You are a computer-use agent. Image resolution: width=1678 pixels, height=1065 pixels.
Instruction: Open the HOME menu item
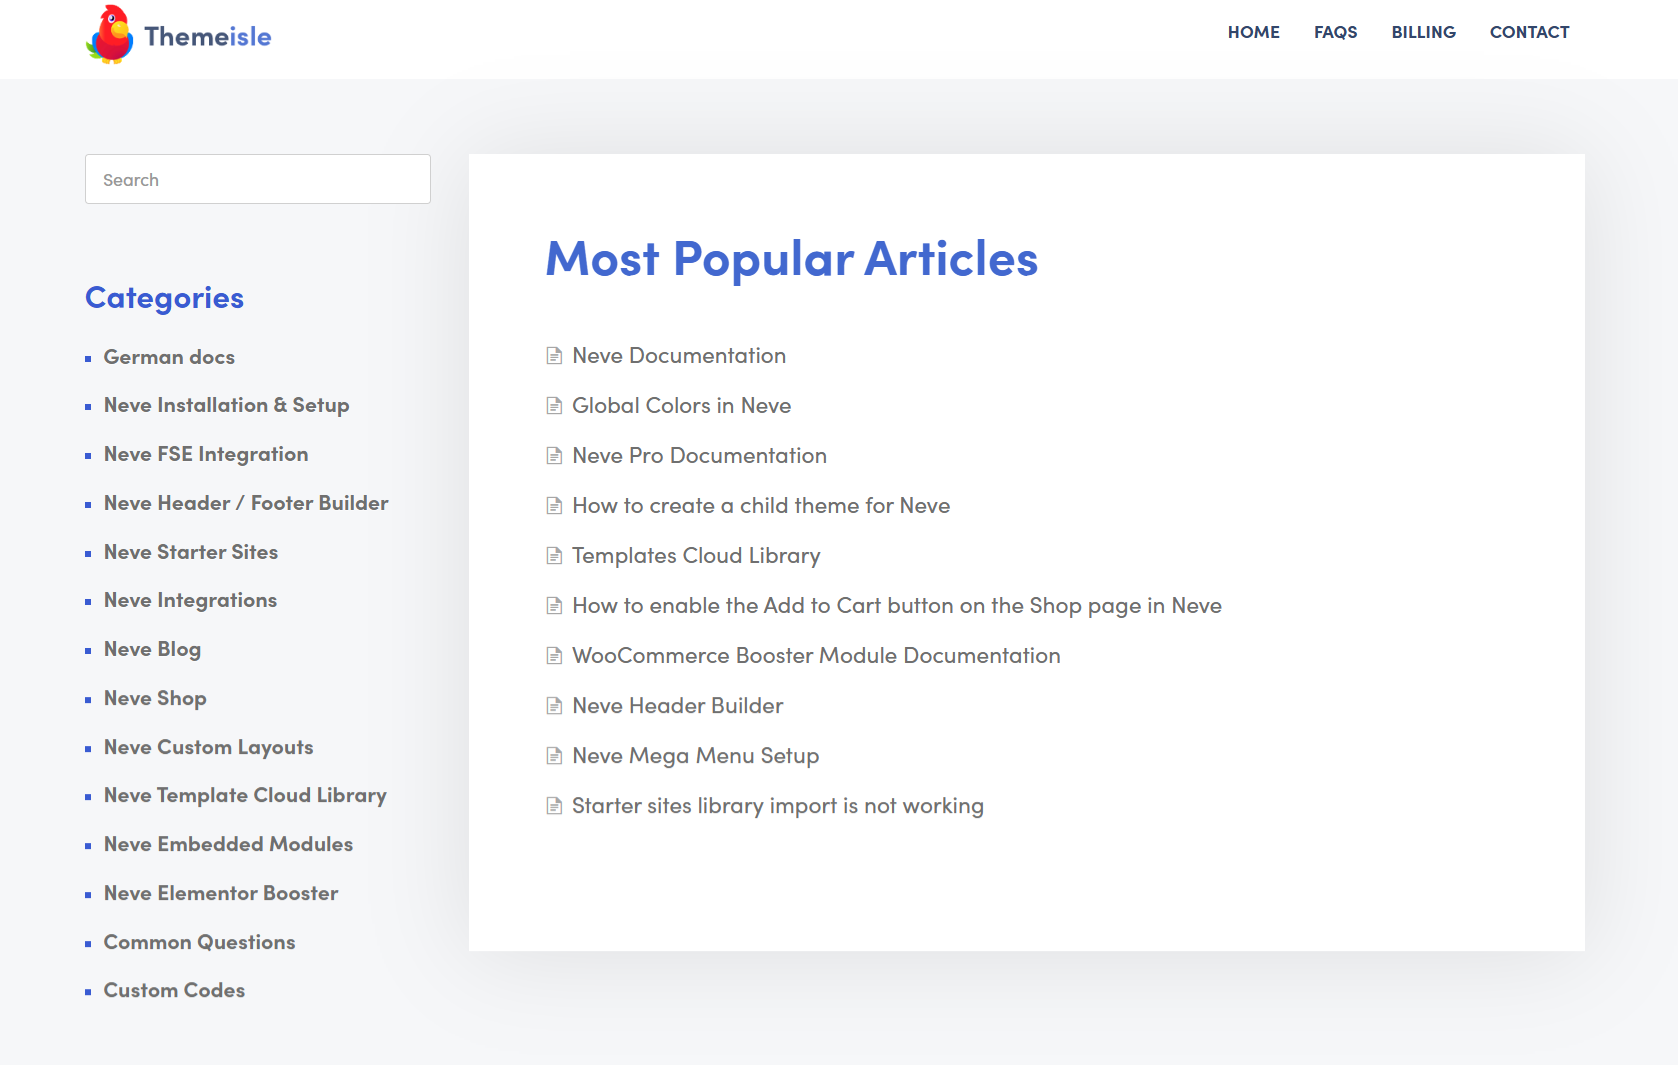1253,32
